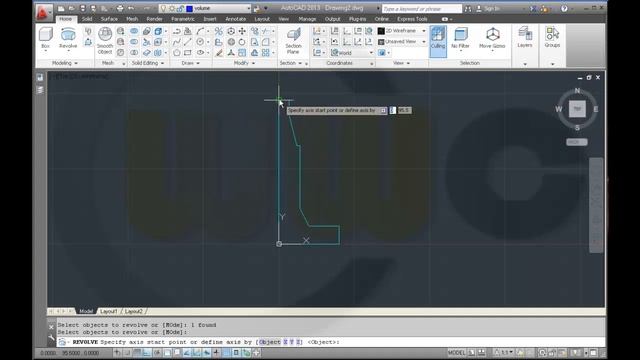The image size is (640, 360).
Task: Click the Sign In link
Action: click(x=491, y=9)
